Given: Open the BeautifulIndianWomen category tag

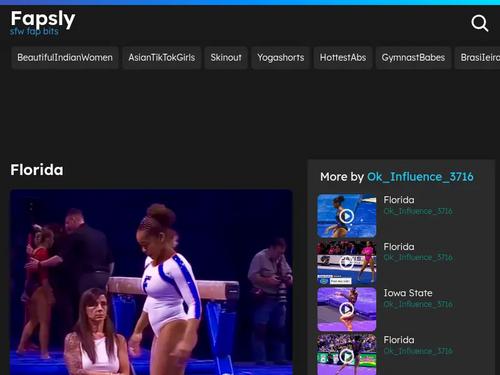Looking at the screenshot, I should pyautogui.click(x=65, y=58).
